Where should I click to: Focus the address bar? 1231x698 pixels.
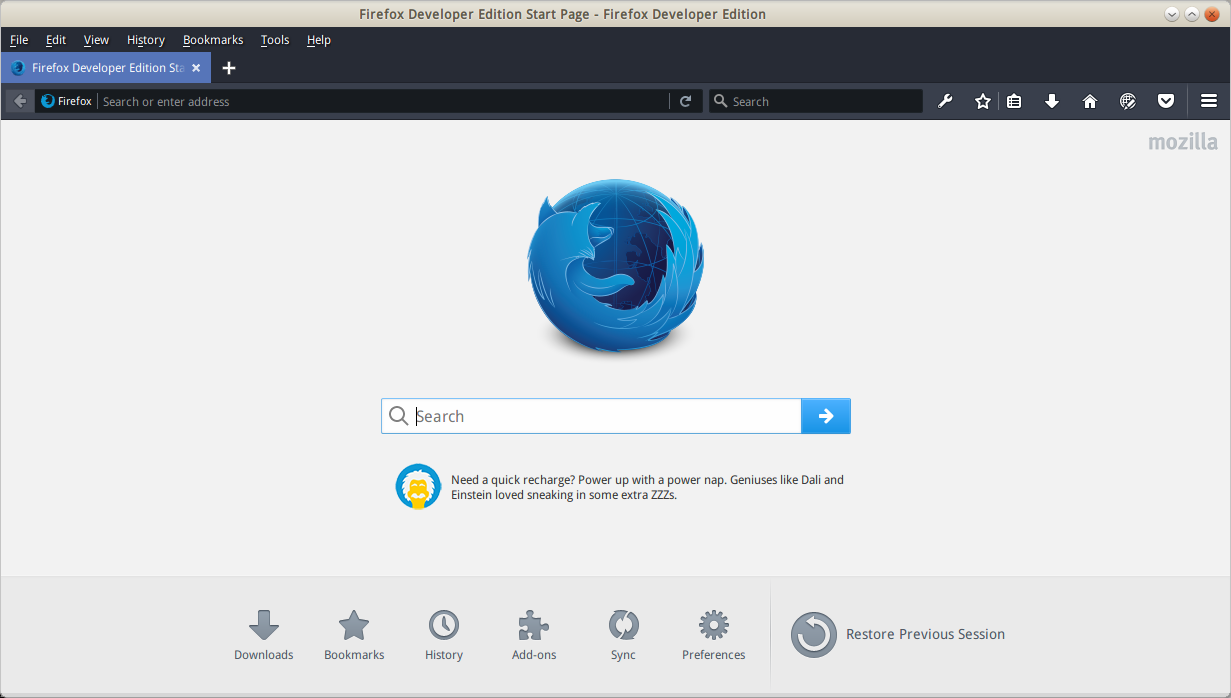coord(380,101)
